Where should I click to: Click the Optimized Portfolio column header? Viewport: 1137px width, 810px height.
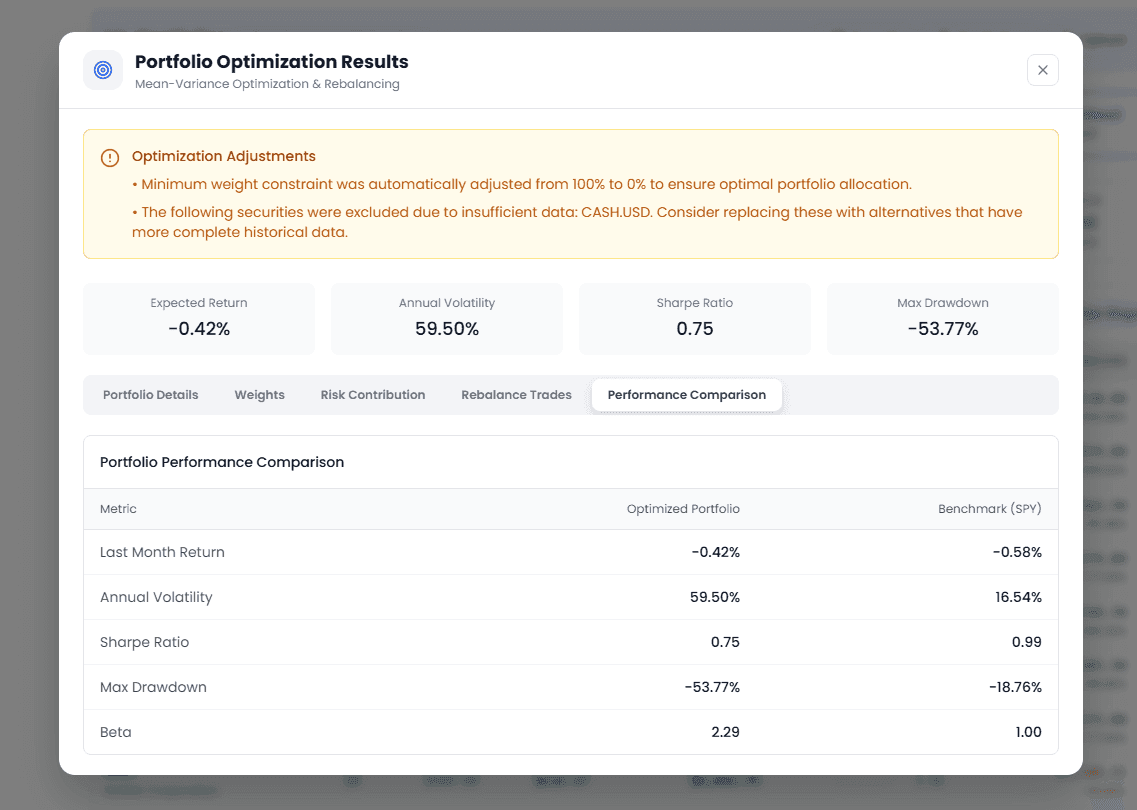point(683,509)
